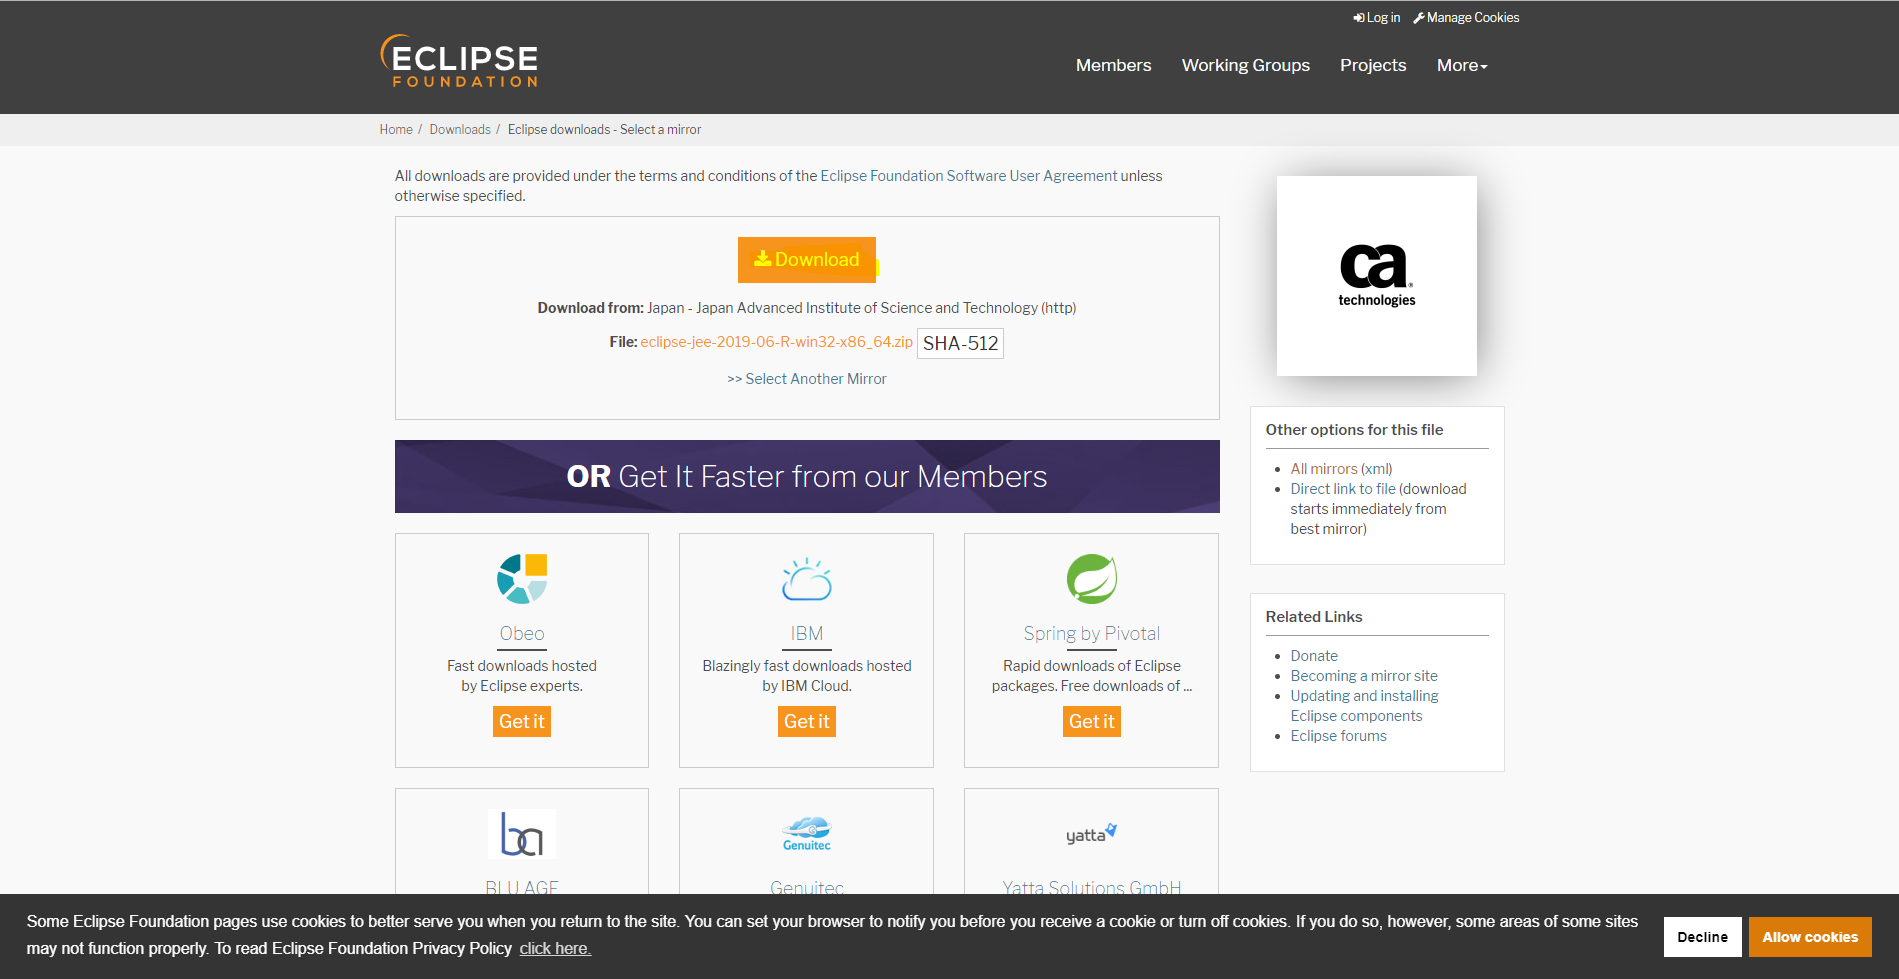This screenshot has height=979, width=1899.
Task: Decline cookies in the banner
Action: 1702,937
